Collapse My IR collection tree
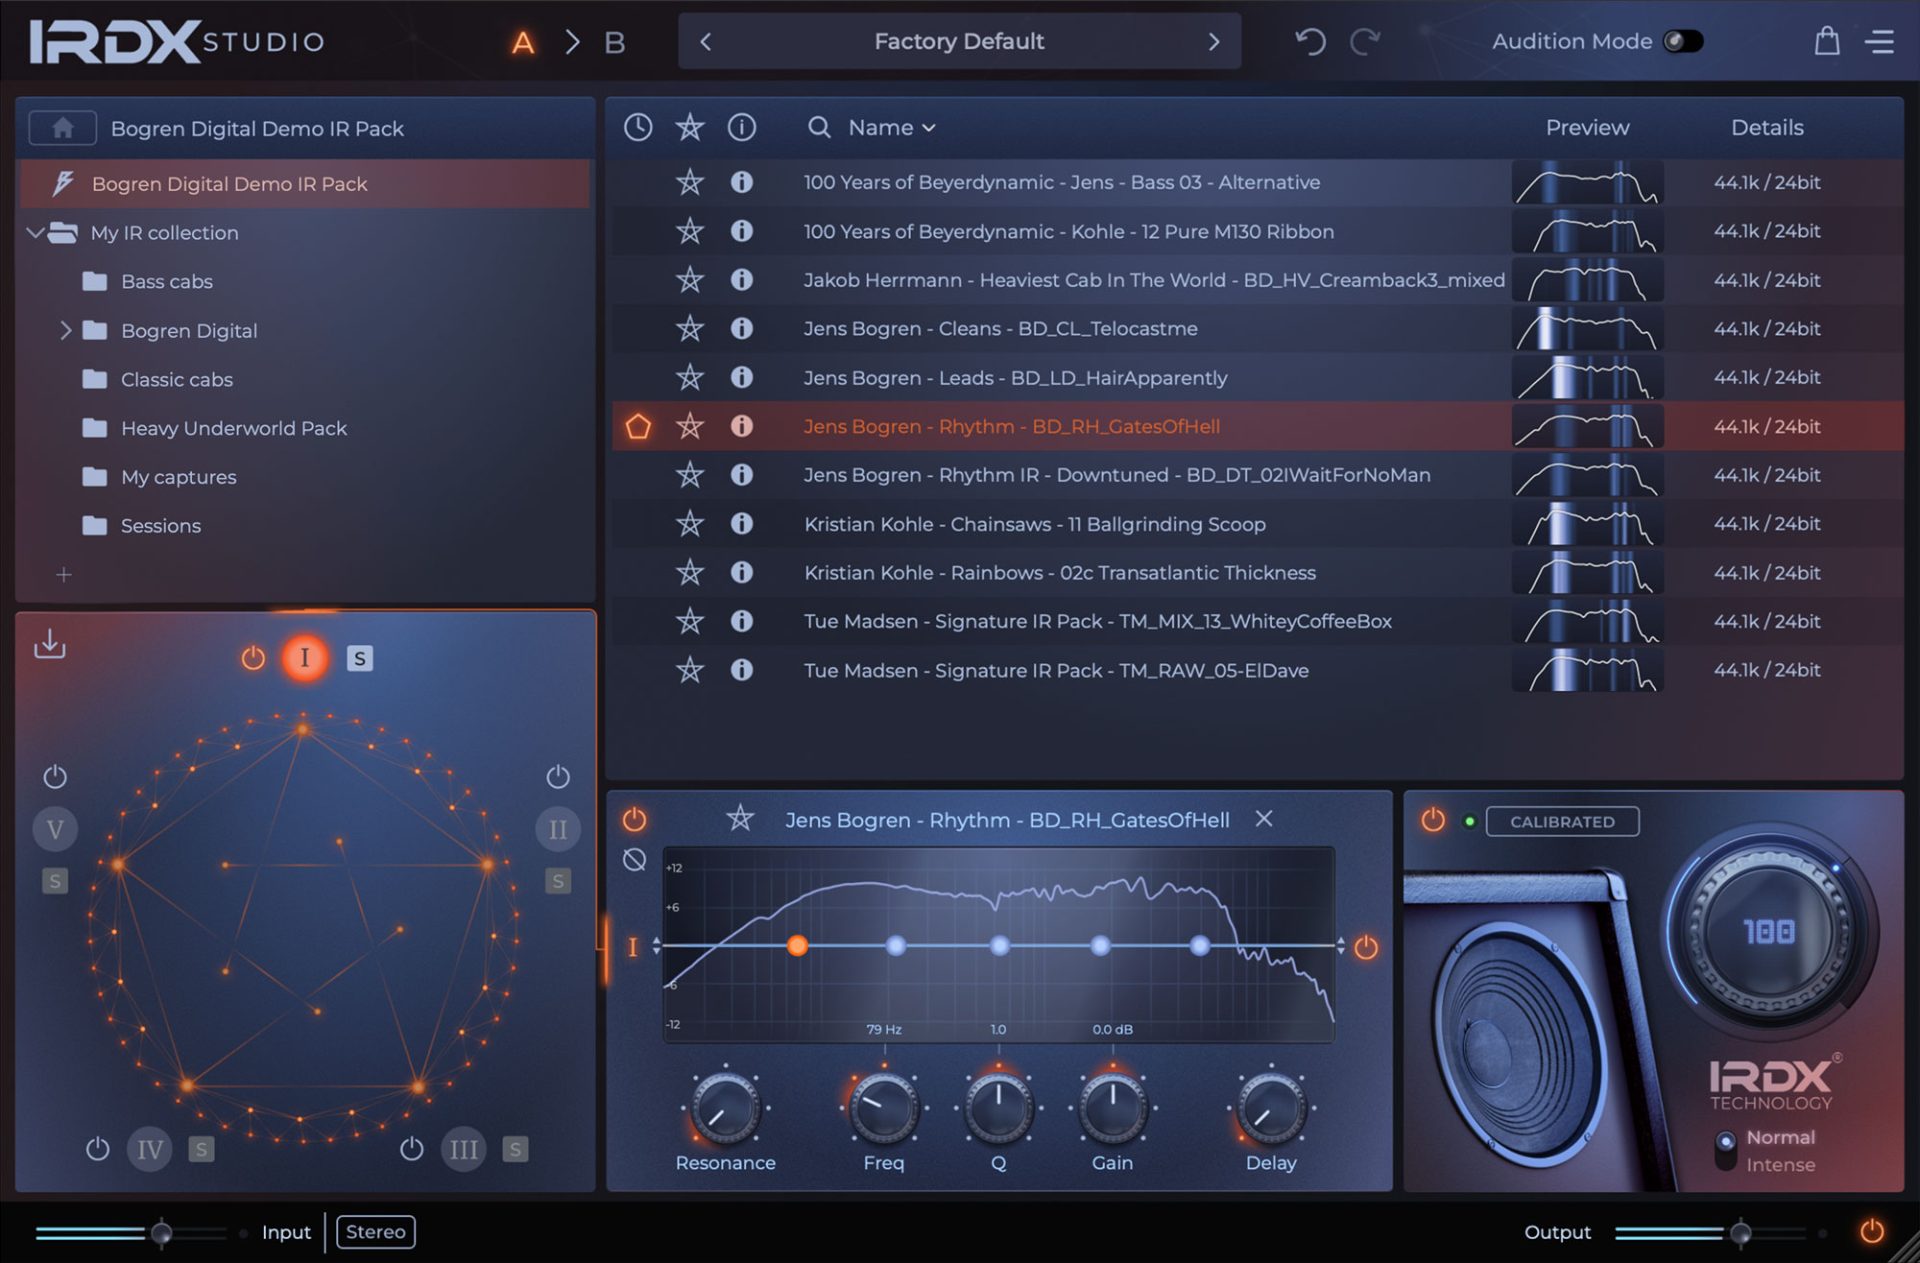The width and height of the screenshot is (1920, 1263). click(35, 233)
